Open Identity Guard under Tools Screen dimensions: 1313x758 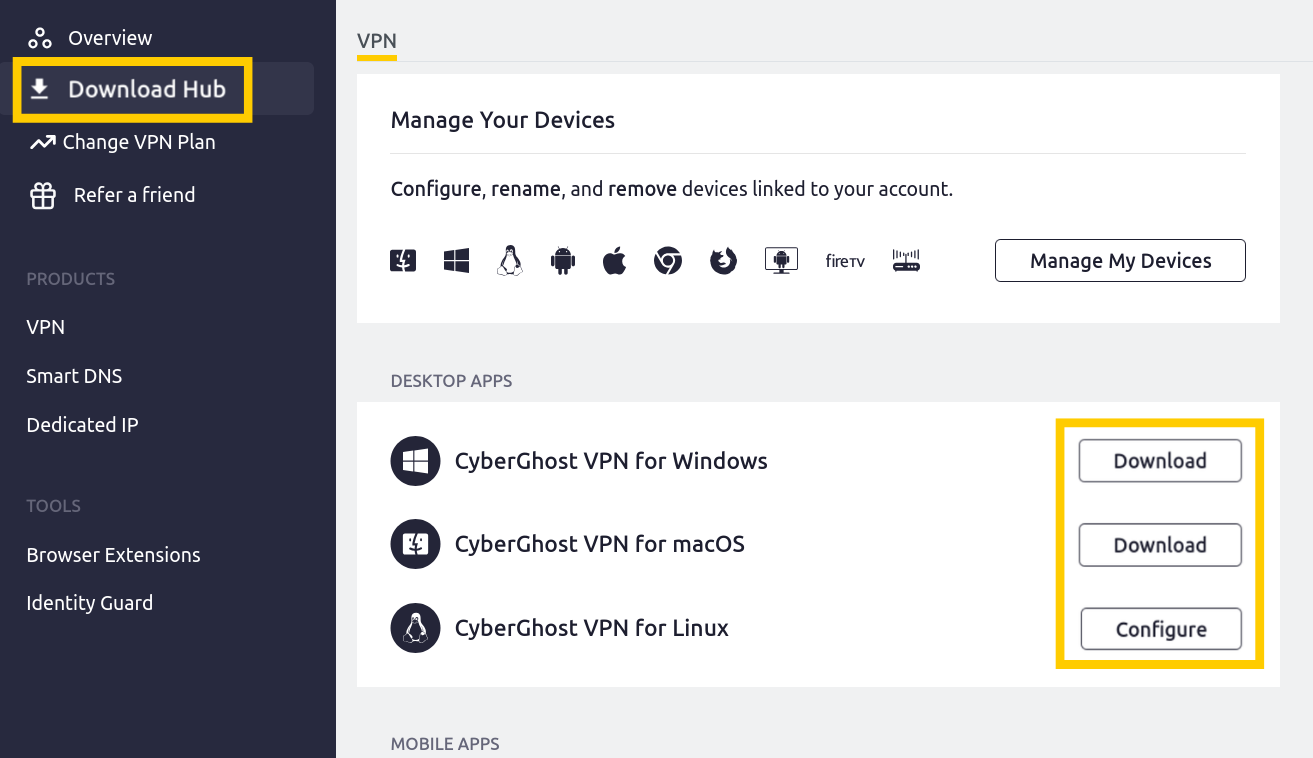point(89,603)
